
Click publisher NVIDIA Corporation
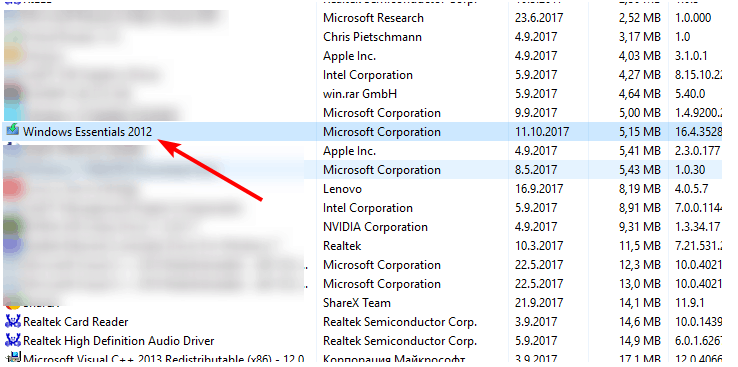(x=375, y=227)
